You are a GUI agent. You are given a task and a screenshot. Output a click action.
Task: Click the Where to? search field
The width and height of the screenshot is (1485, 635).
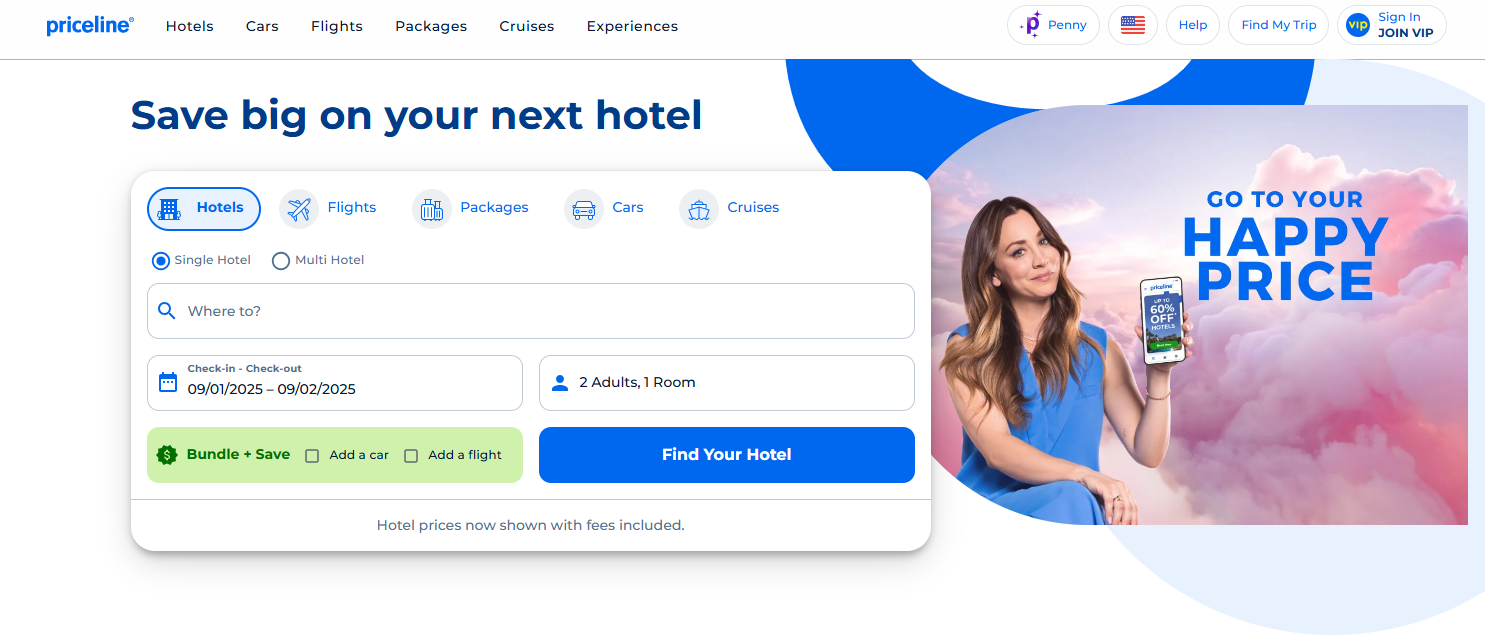pos(531,311)
